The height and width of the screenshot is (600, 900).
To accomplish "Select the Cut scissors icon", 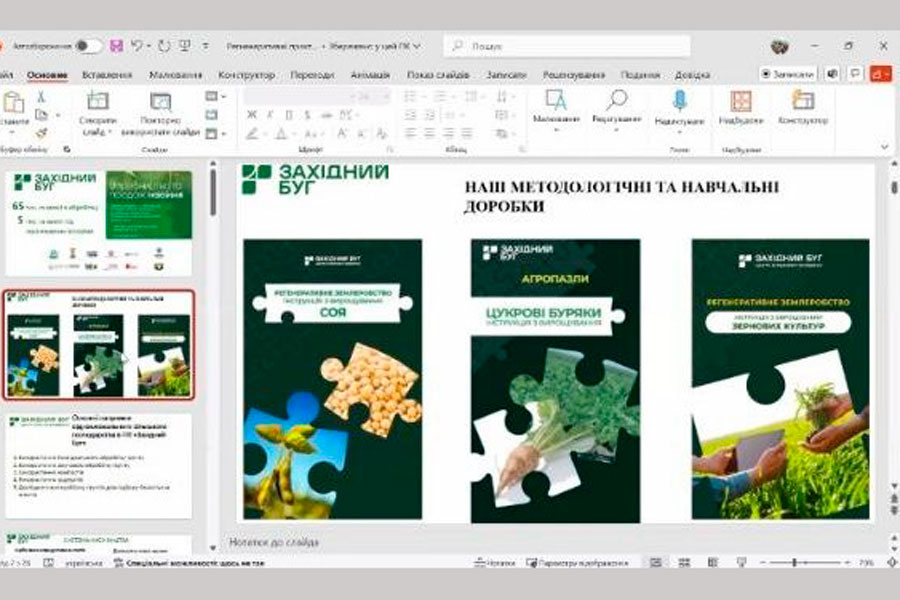I will point(42,97).
